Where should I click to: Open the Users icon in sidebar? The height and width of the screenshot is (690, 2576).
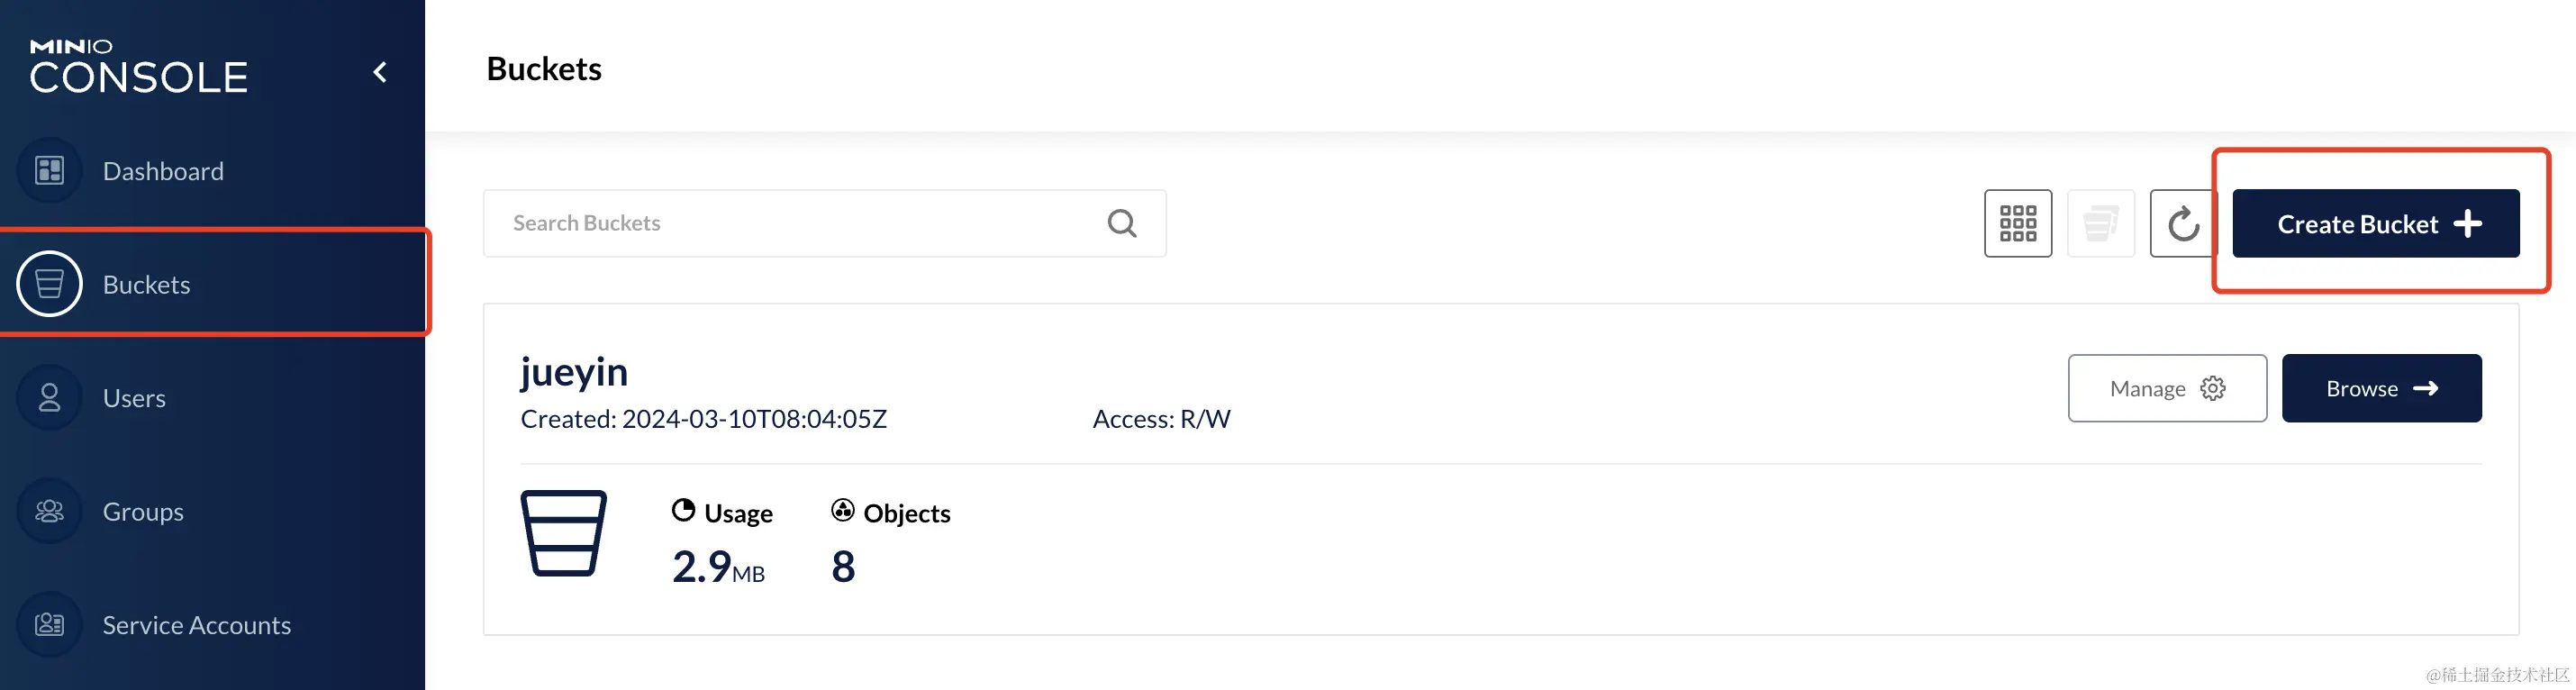click(x=49, y=398)
